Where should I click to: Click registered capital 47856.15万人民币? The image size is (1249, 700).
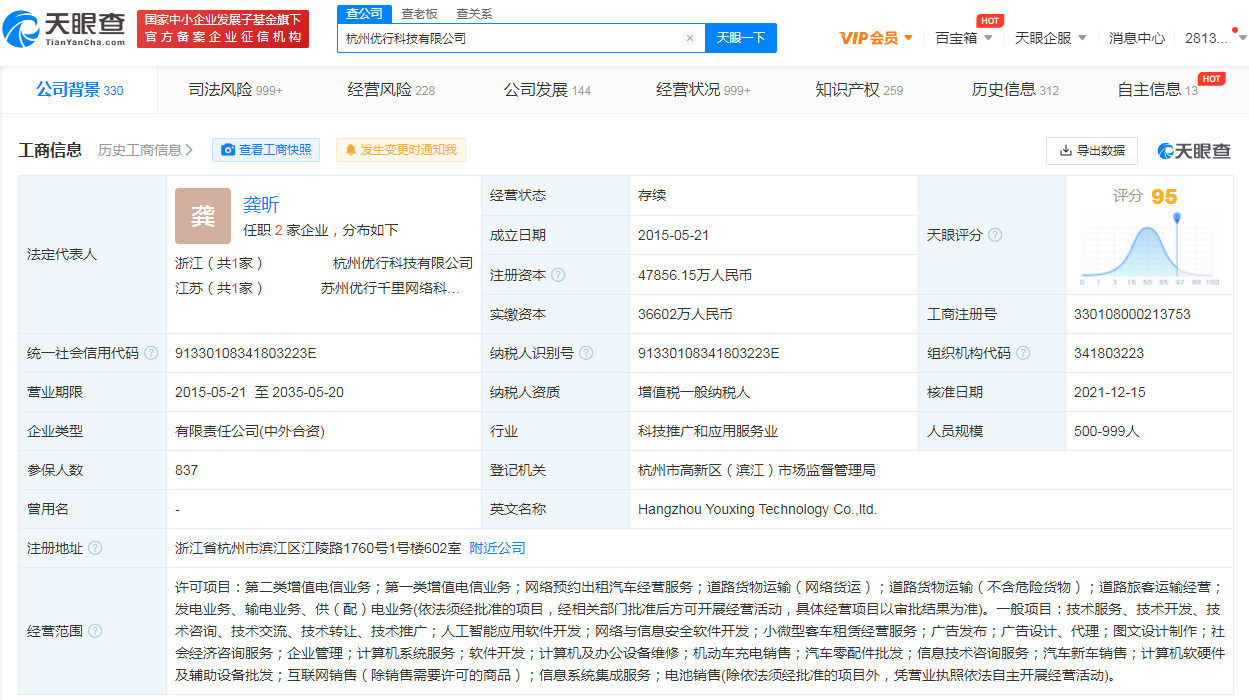point(695,275)
